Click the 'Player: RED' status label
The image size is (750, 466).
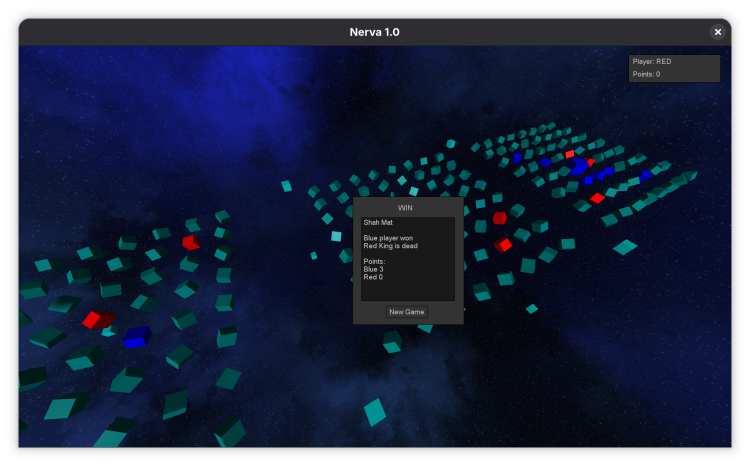[652, 61]
